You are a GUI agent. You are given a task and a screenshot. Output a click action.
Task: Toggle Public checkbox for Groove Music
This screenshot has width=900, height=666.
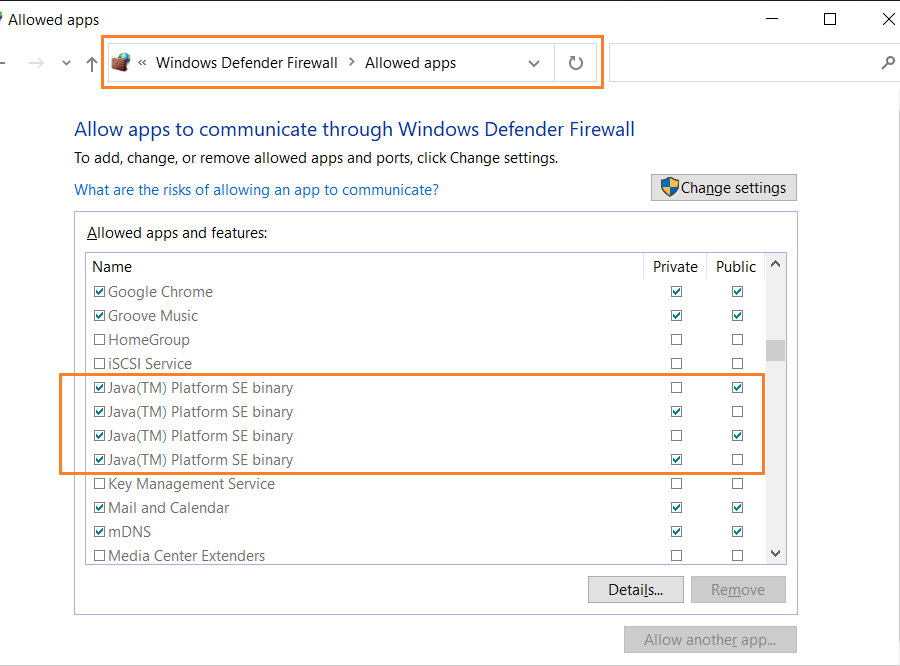[738, 316]
